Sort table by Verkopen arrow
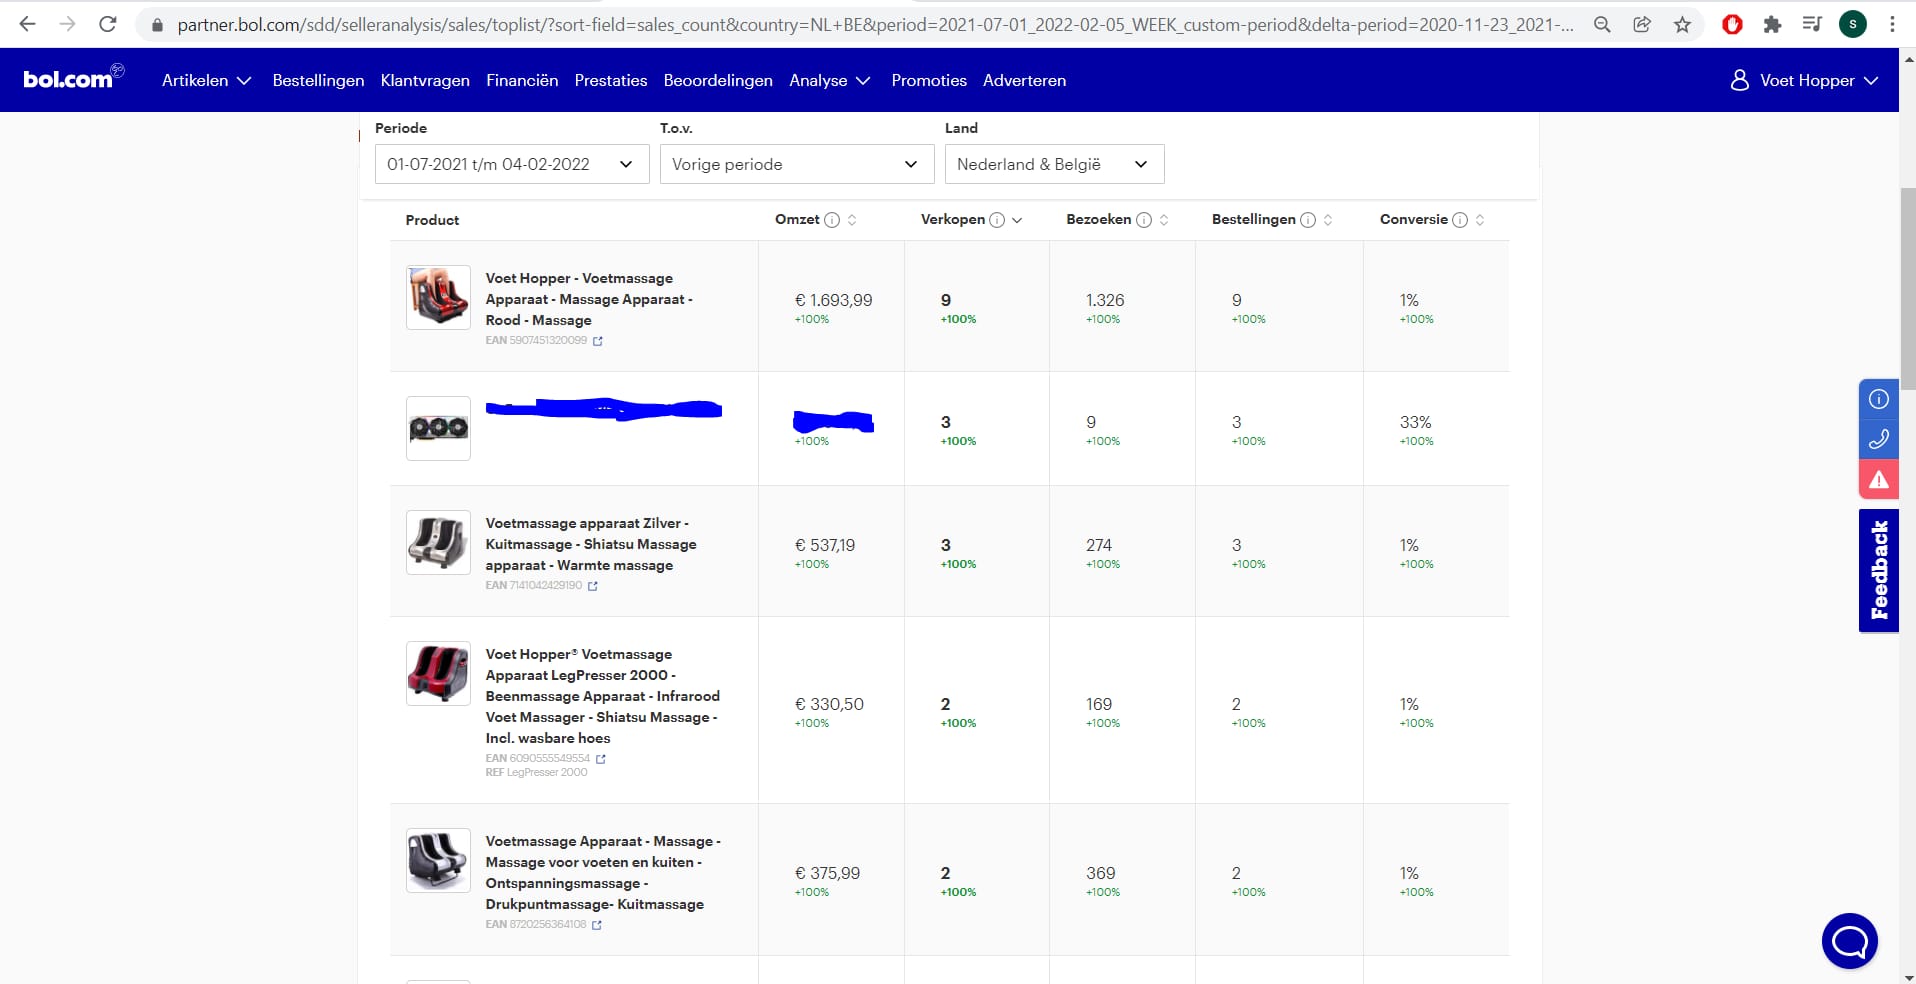This screenshot has height=984, width=1916. point(1017,220)
